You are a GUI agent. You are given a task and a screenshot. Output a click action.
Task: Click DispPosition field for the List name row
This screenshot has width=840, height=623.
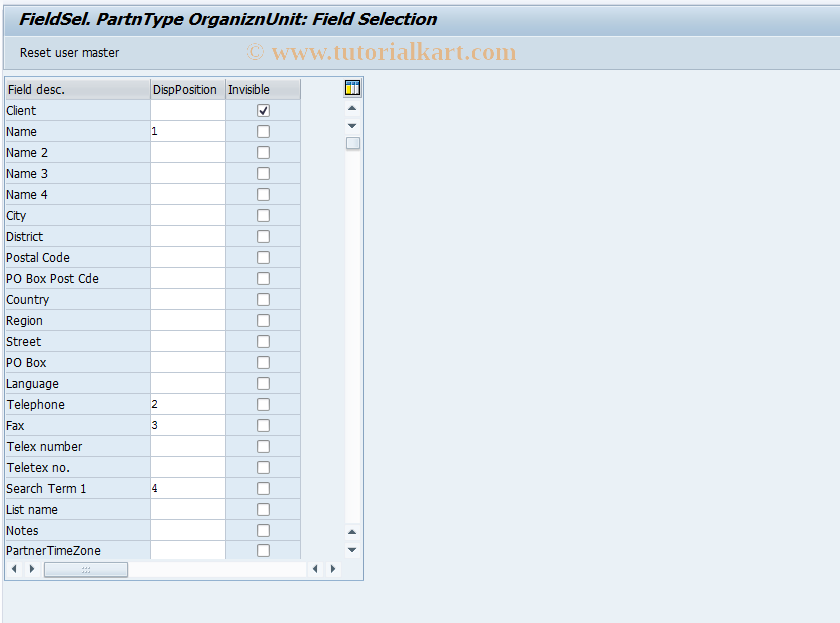pyautogui.click(x=188, y=509)
